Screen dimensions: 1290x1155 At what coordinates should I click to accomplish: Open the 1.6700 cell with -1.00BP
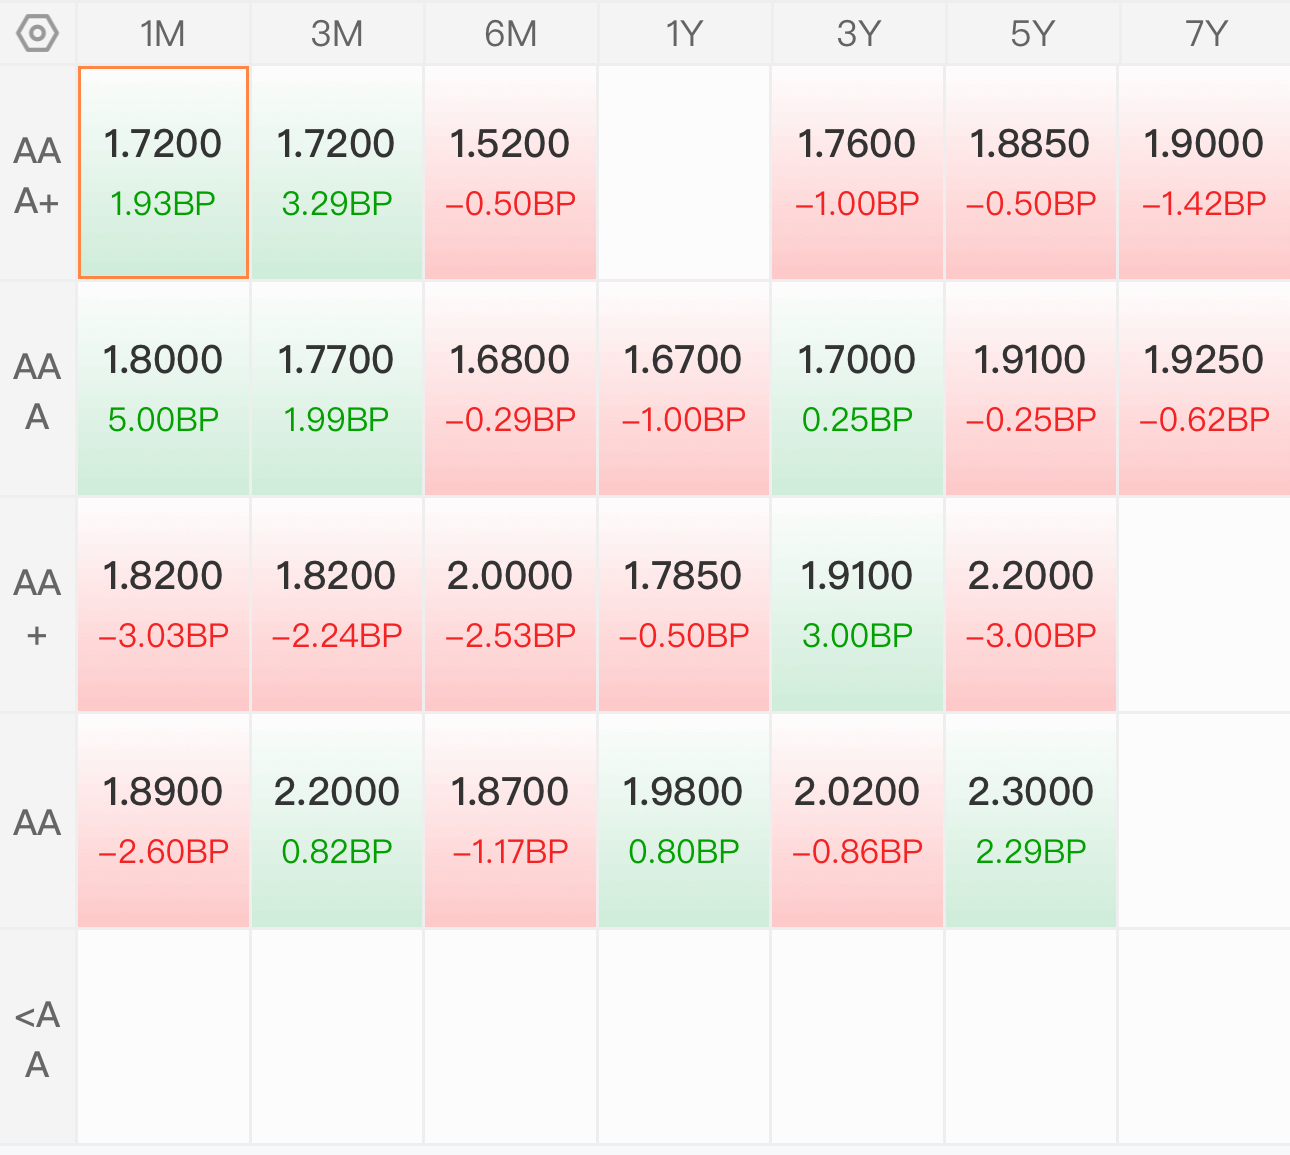pos(684,389)
